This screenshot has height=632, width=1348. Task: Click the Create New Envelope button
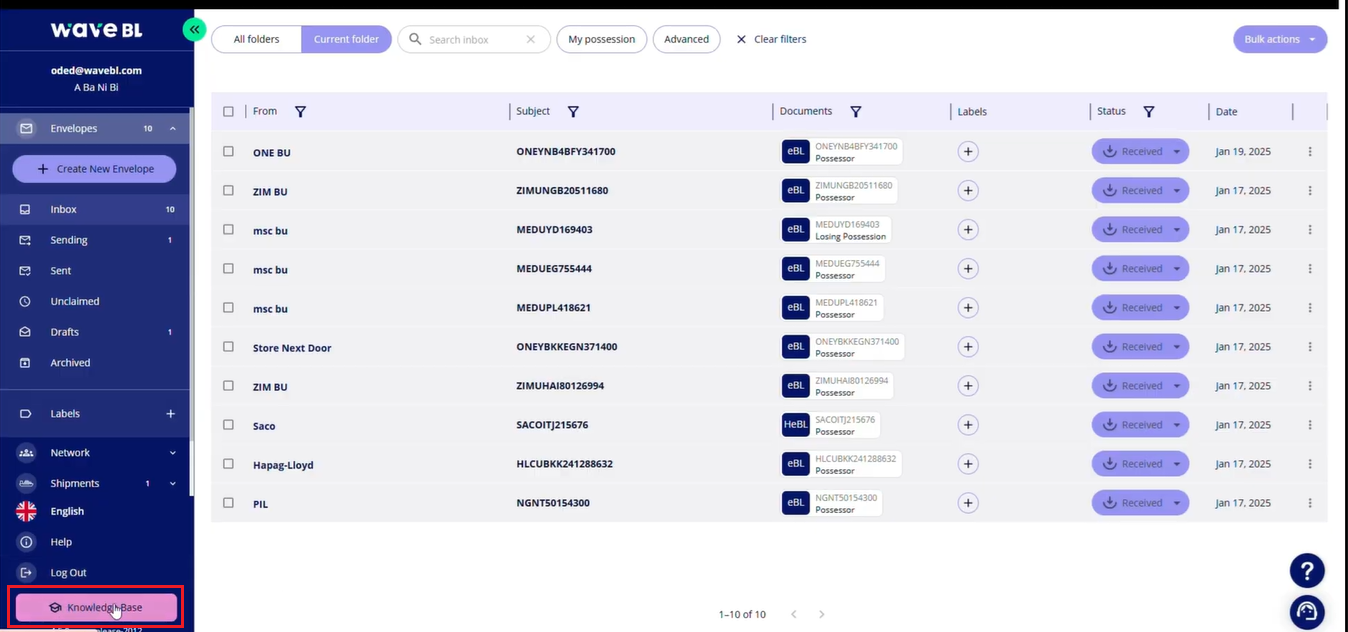(95, 169)
